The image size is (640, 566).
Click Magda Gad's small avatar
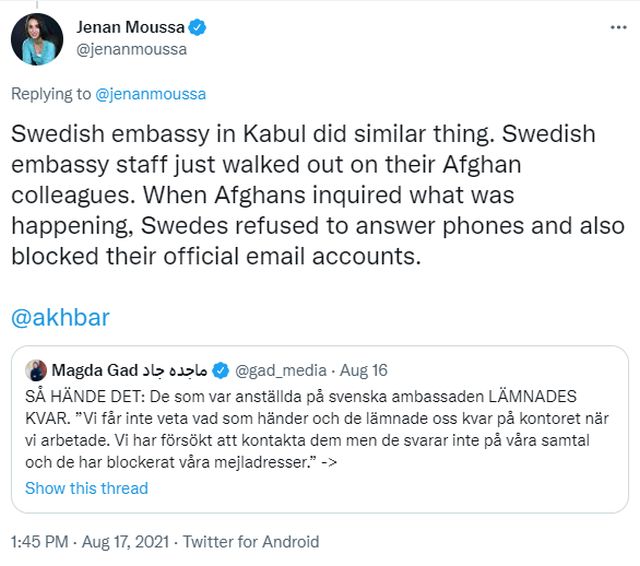[x=36, y=369]
